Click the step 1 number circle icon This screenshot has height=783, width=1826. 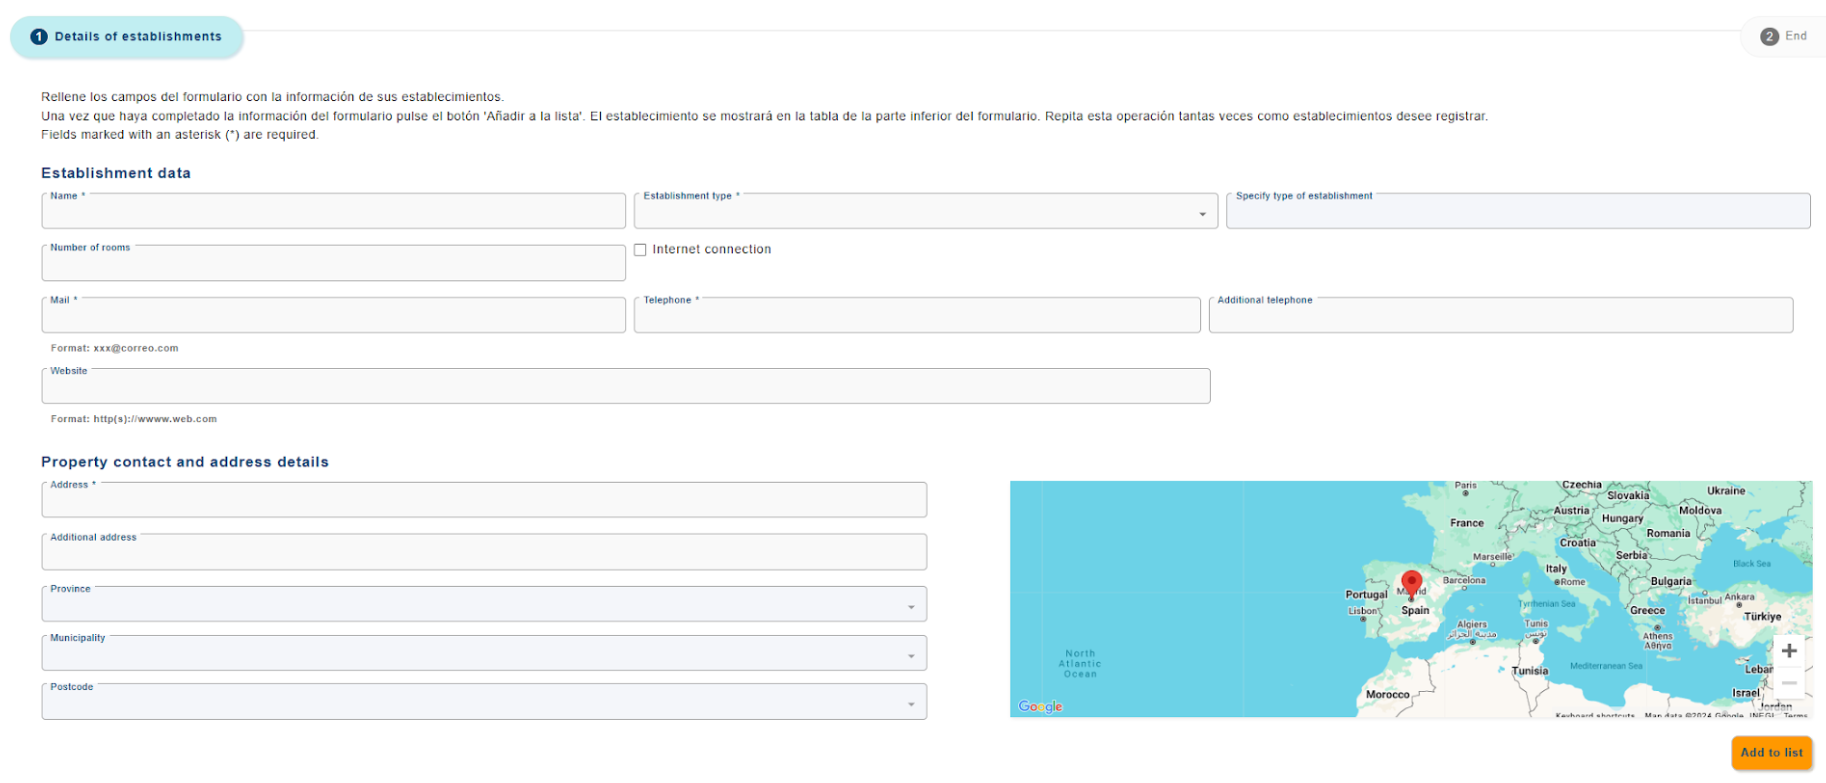point(39,37)
